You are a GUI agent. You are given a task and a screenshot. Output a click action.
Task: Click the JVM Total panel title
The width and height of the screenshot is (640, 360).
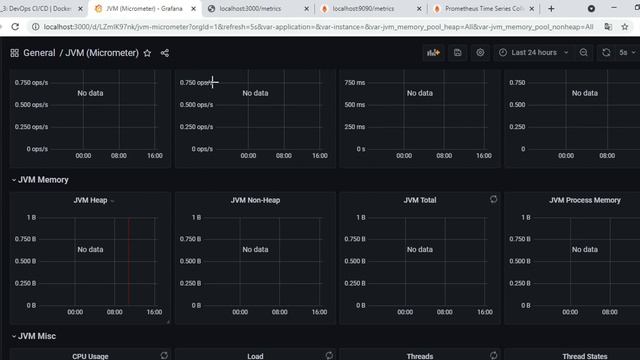tap(420, 200)
